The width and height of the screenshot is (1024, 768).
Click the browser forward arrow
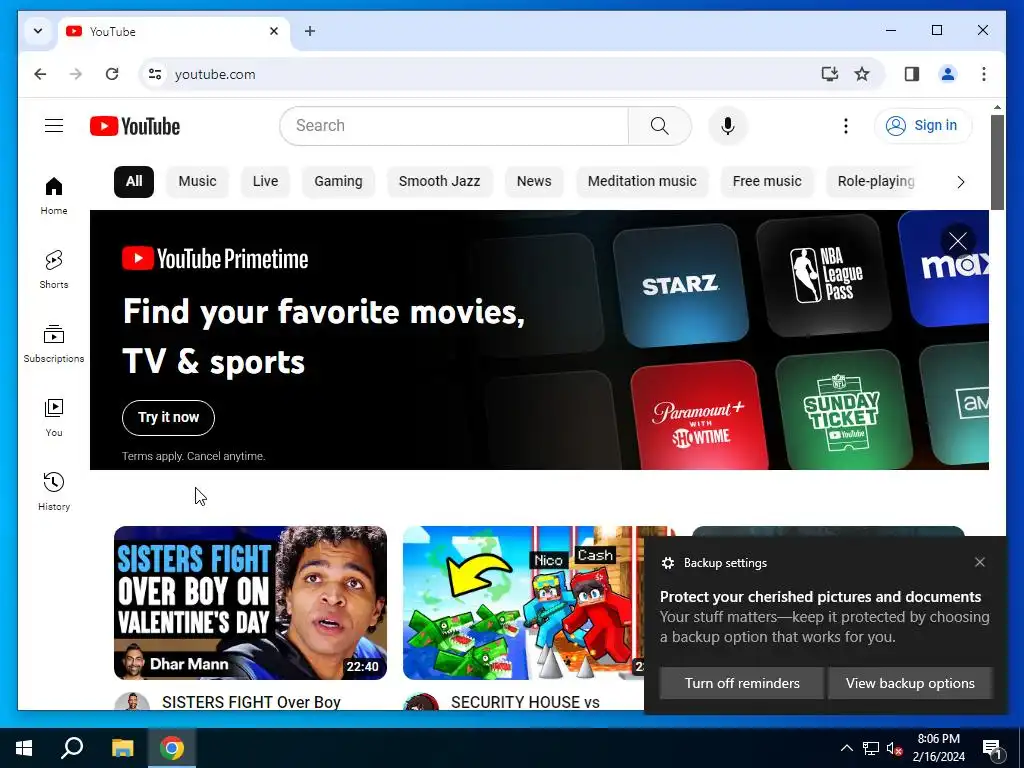pyautogui.click(x=76, y=74)
